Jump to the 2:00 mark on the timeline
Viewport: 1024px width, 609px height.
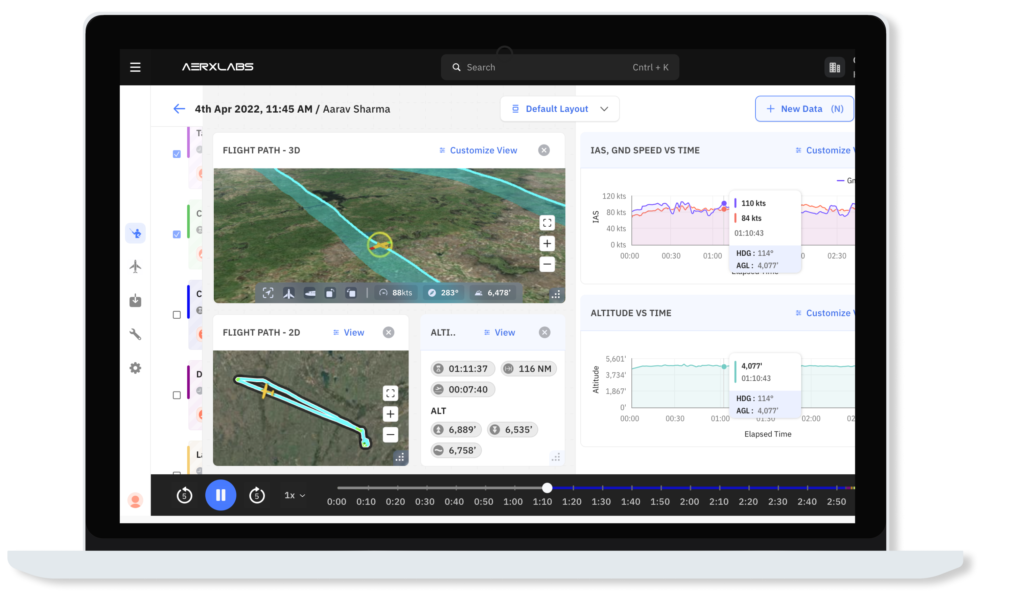[x=690, y=501]
